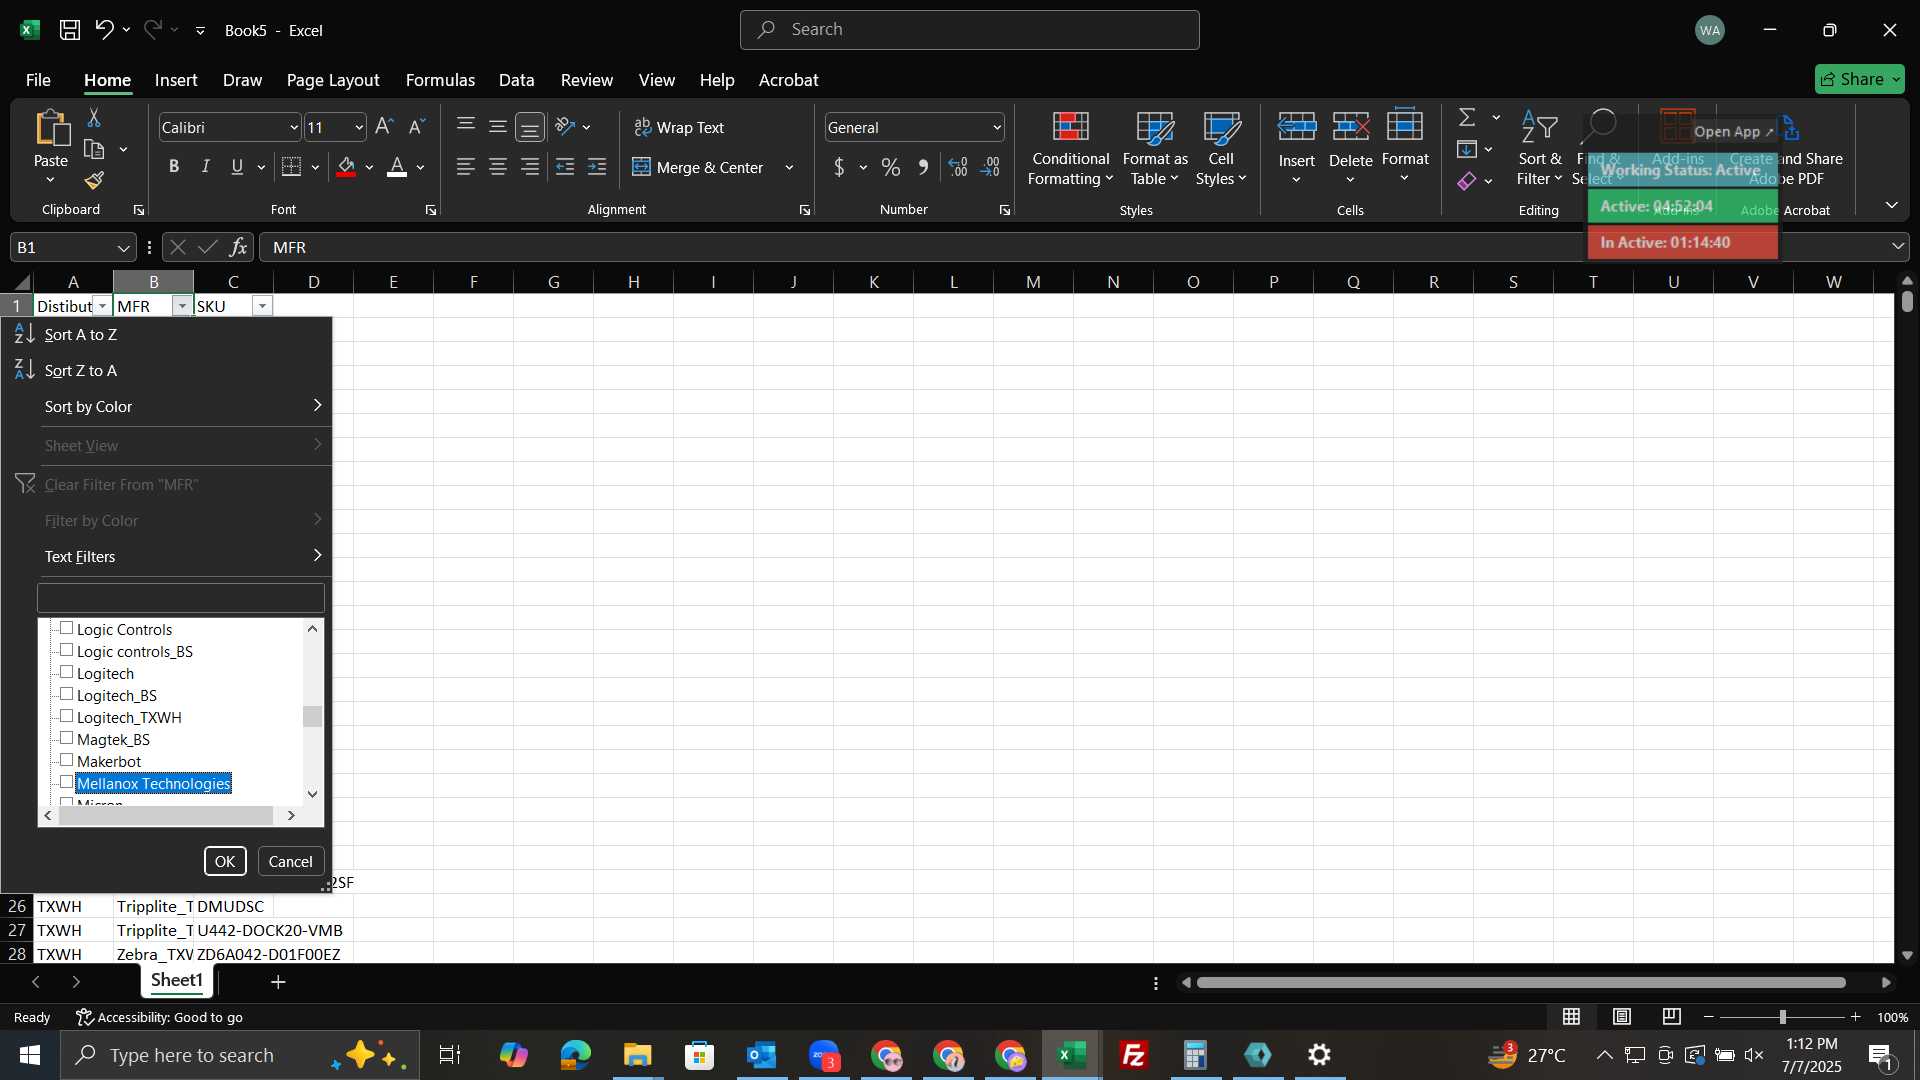Click the Align Left icon
Viewport: 1920px width, 1080px height.
(x=466, y=167)
